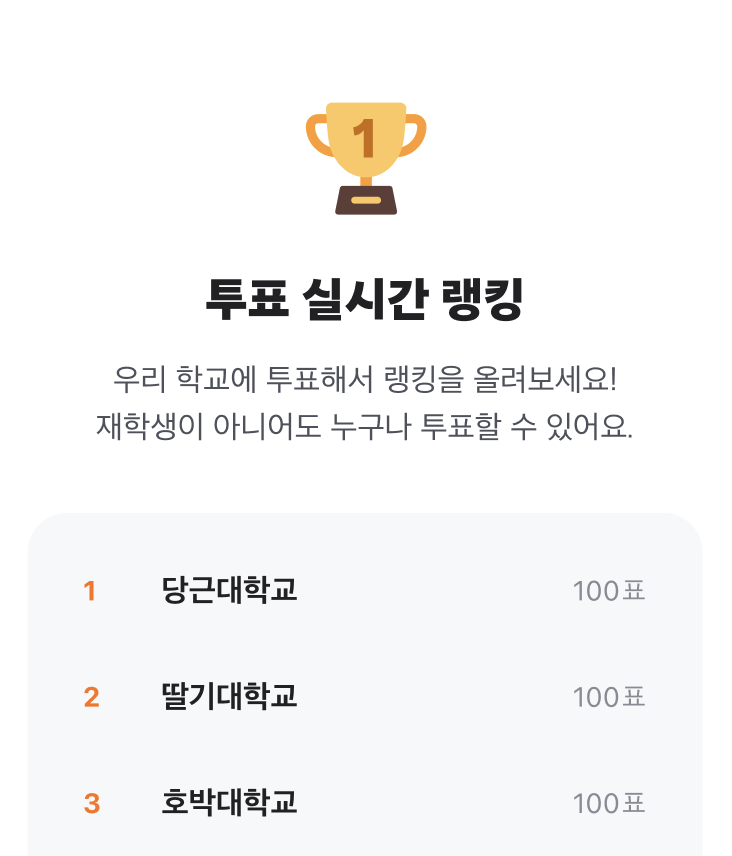Select the orange rank number 3

[x=92, y=804]
